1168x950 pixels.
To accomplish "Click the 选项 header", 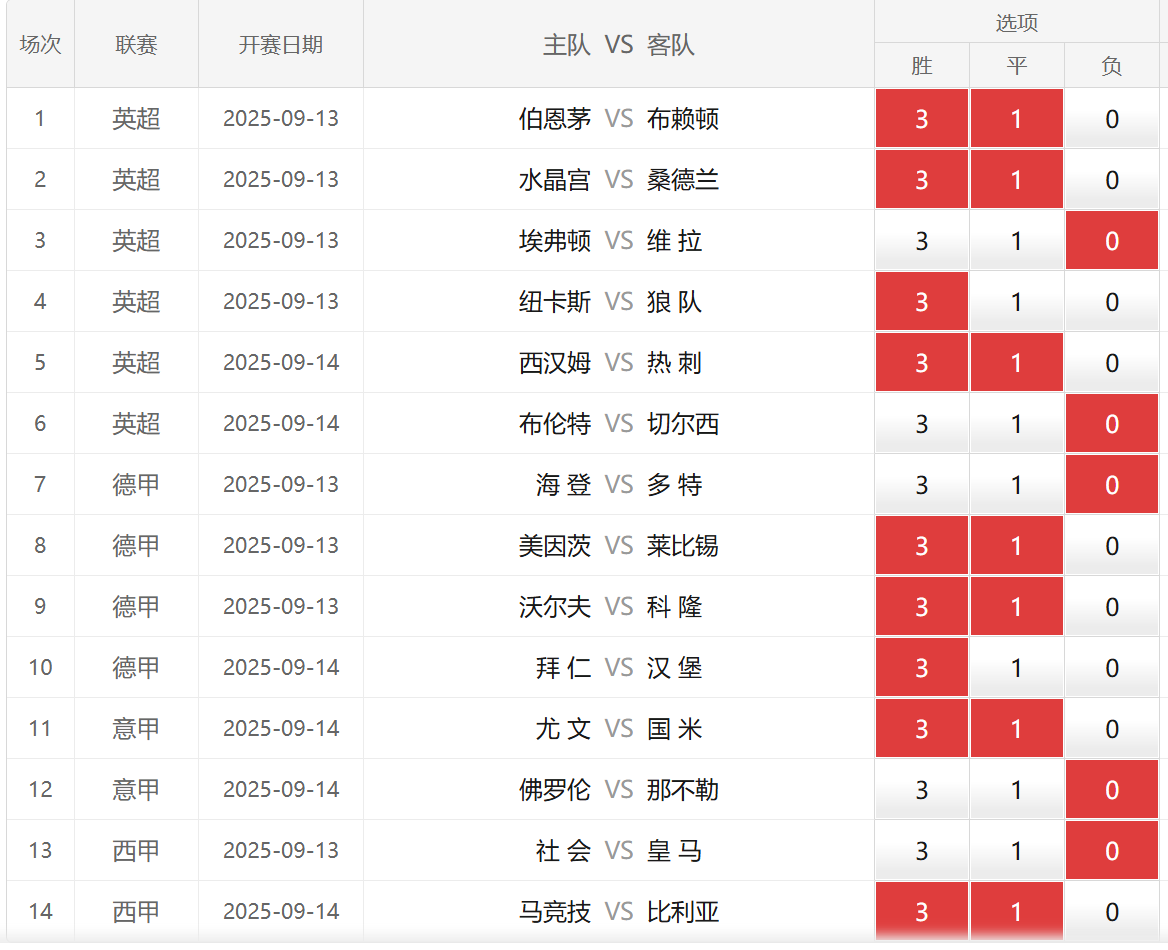I will (x=1017, y=22).
